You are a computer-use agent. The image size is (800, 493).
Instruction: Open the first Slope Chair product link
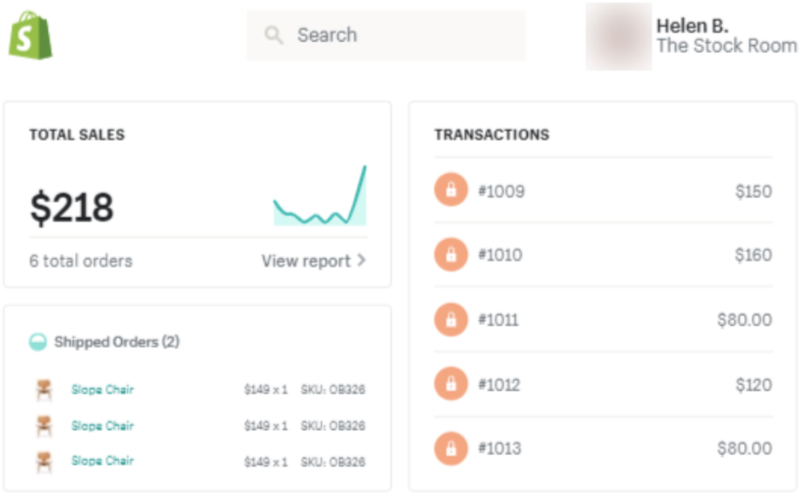(103, 389)
